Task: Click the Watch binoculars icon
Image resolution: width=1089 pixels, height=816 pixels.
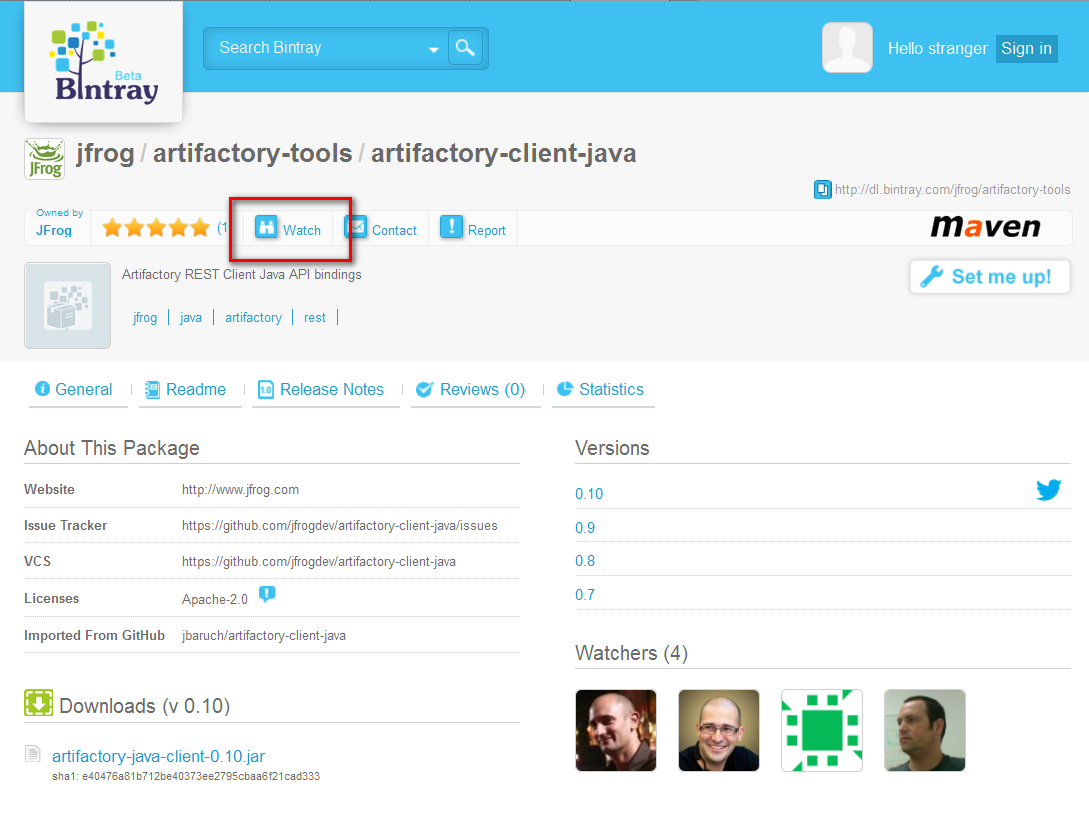Action: pos(266,228)
